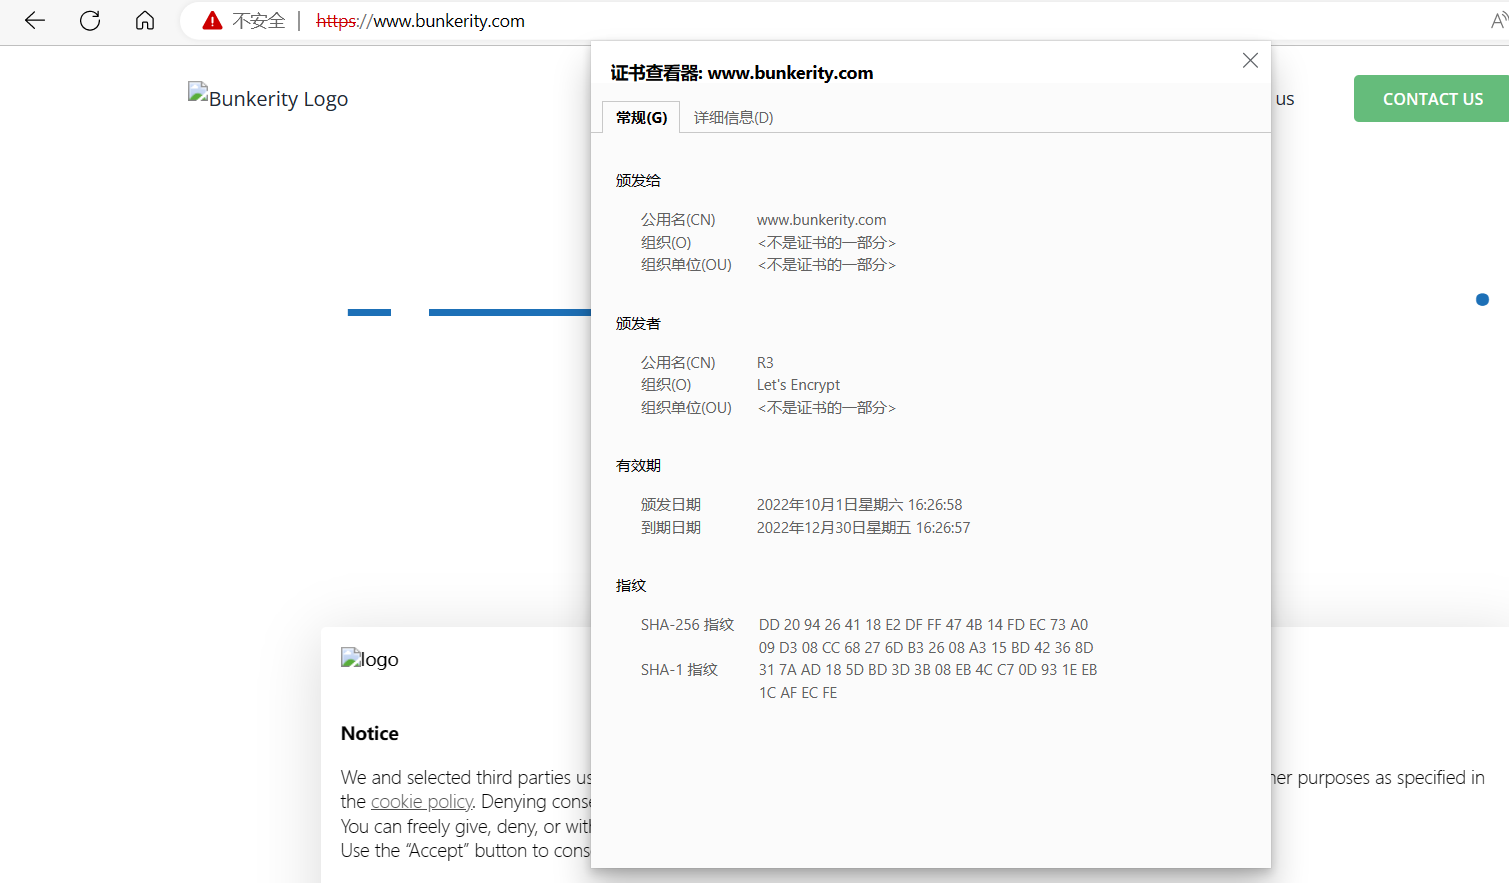1509x883 pixels.
Task: Click the blue scroll indicator dot
Action: [1482, 299]
